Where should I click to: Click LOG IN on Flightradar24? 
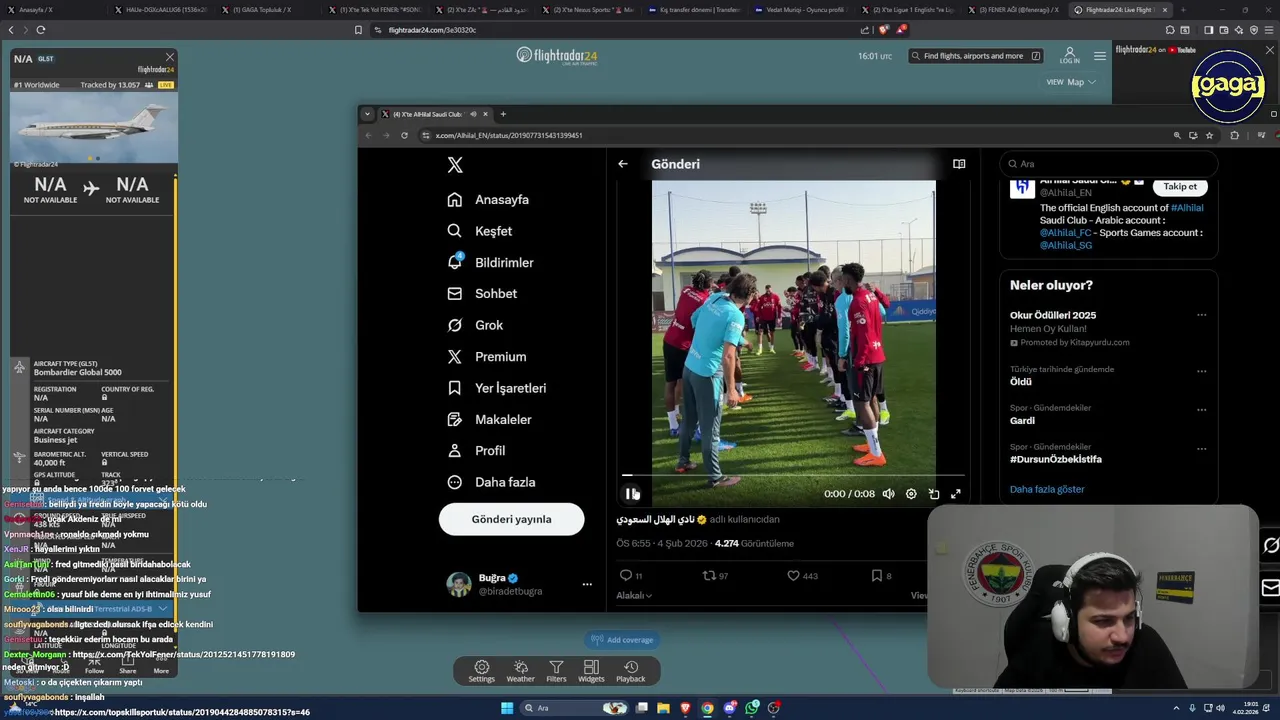(1069, 55)
